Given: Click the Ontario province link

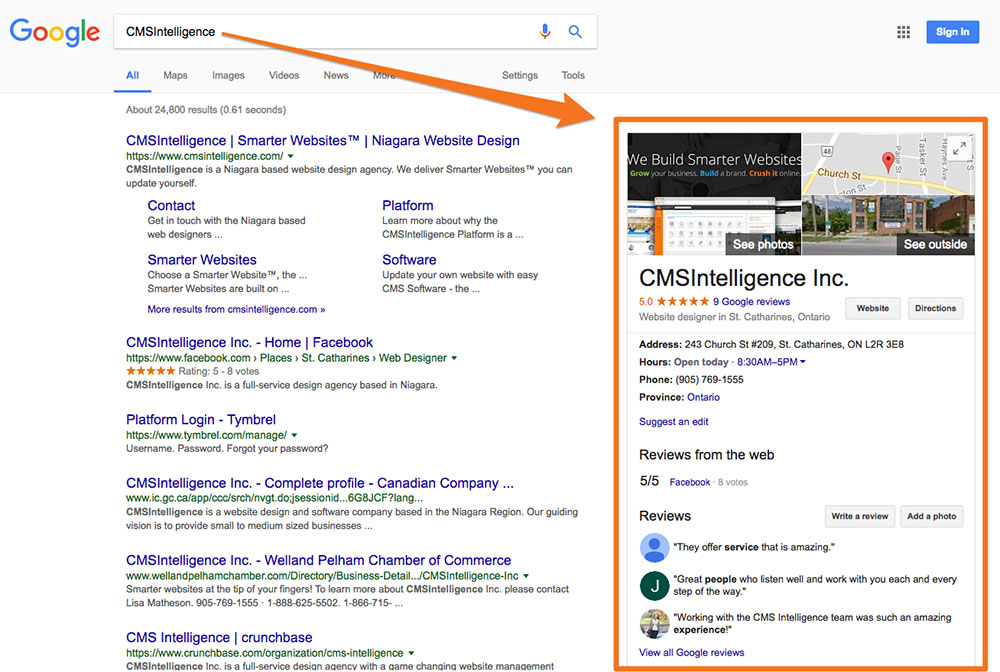Looking at the screenshot, I should [x=703, y=397].
